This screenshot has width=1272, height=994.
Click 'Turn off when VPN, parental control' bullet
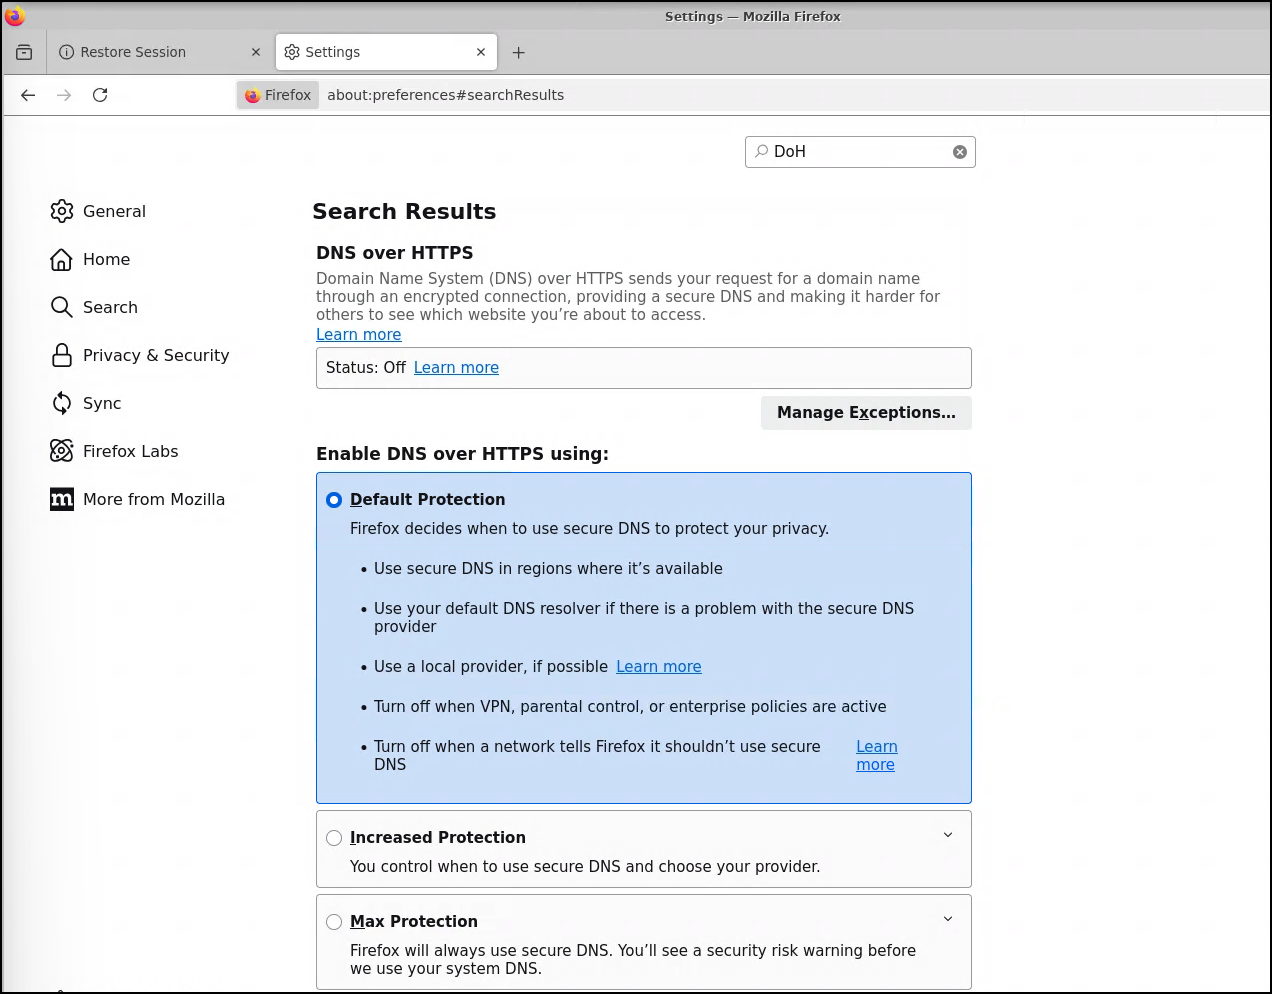pyautogui.click(x=630, y=707)
